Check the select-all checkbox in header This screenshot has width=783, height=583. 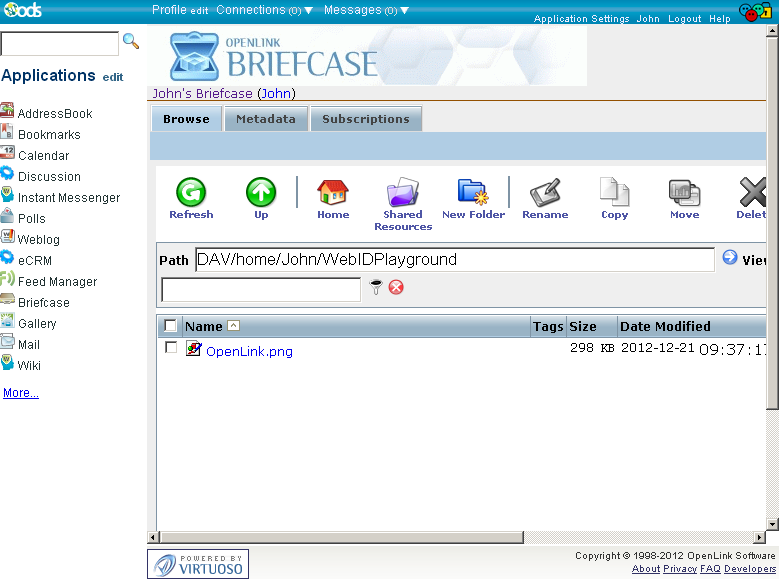pos(171,326)
